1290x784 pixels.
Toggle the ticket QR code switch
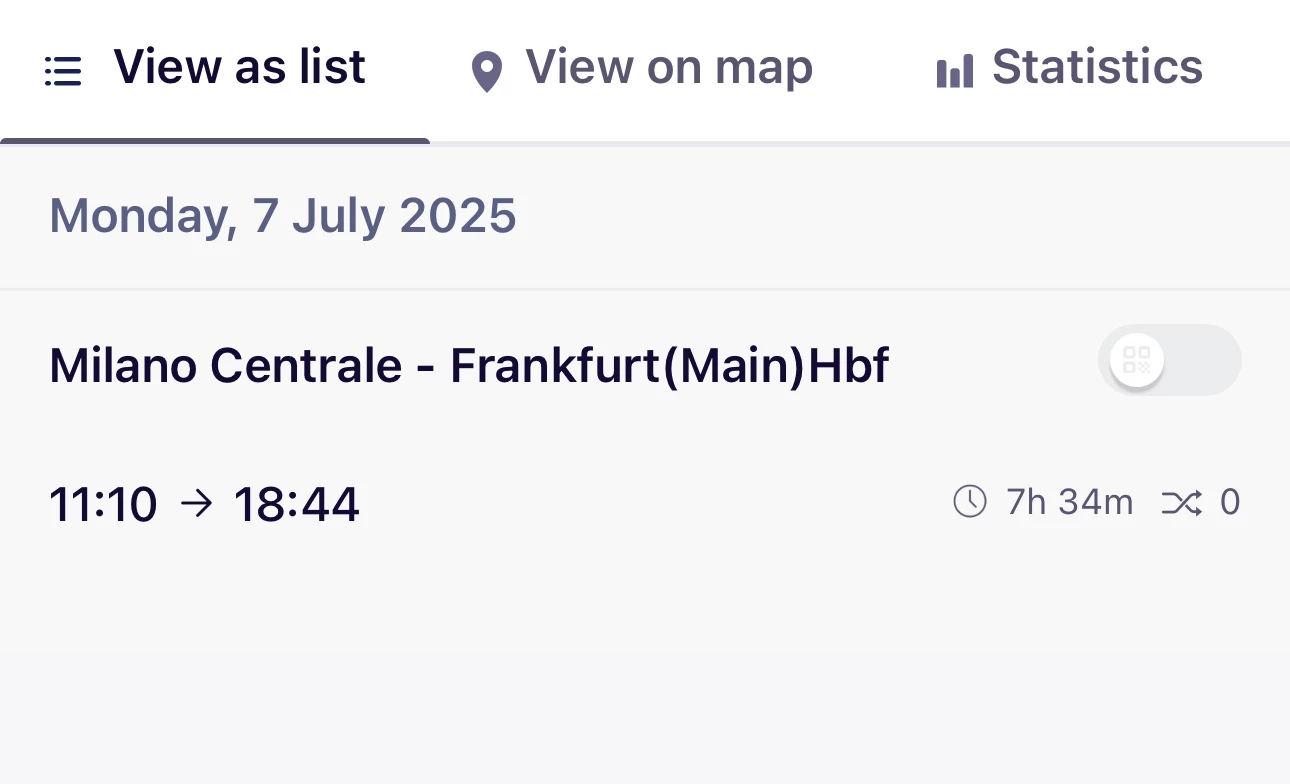click(1169, 360)
